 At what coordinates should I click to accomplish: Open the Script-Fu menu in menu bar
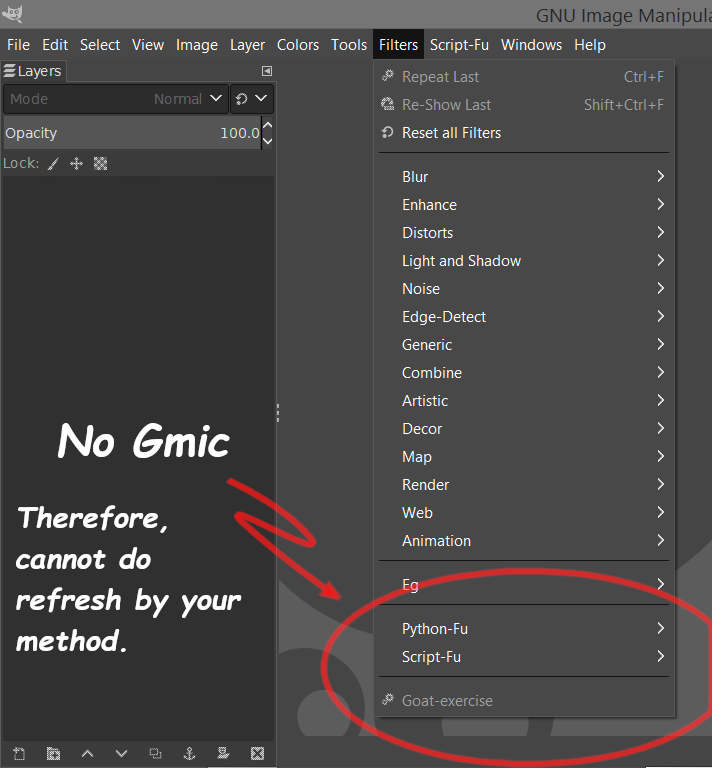pos(459,45)
